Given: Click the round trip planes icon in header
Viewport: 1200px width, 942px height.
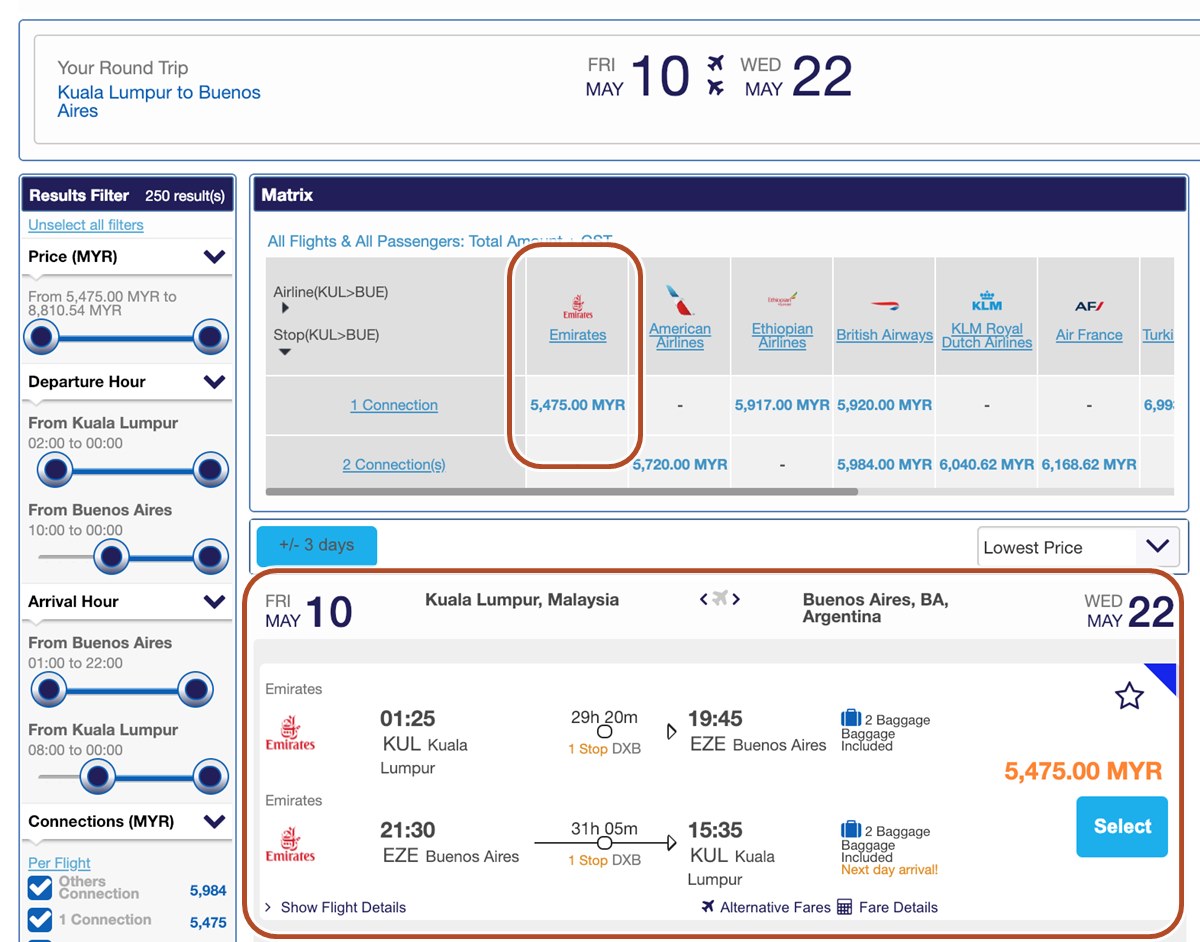Looking at the screenshot, I should pos(715,76).
